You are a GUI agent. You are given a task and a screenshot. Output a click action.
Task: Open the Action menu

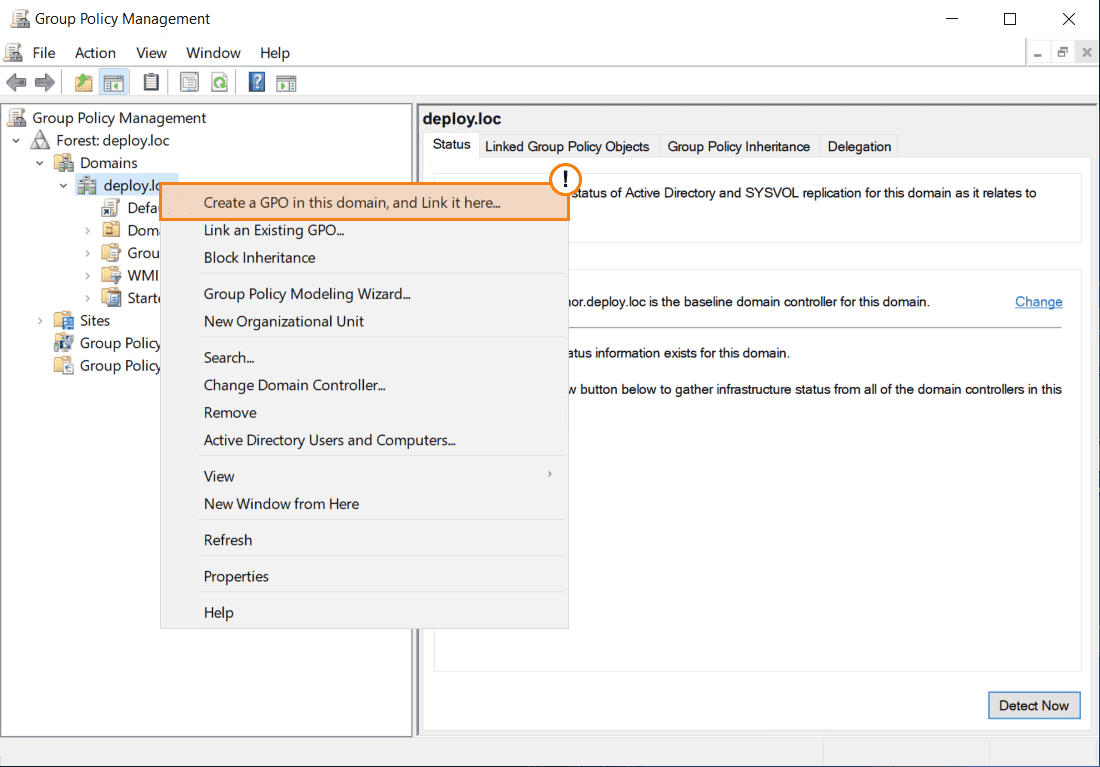click(x=95, y=53)
